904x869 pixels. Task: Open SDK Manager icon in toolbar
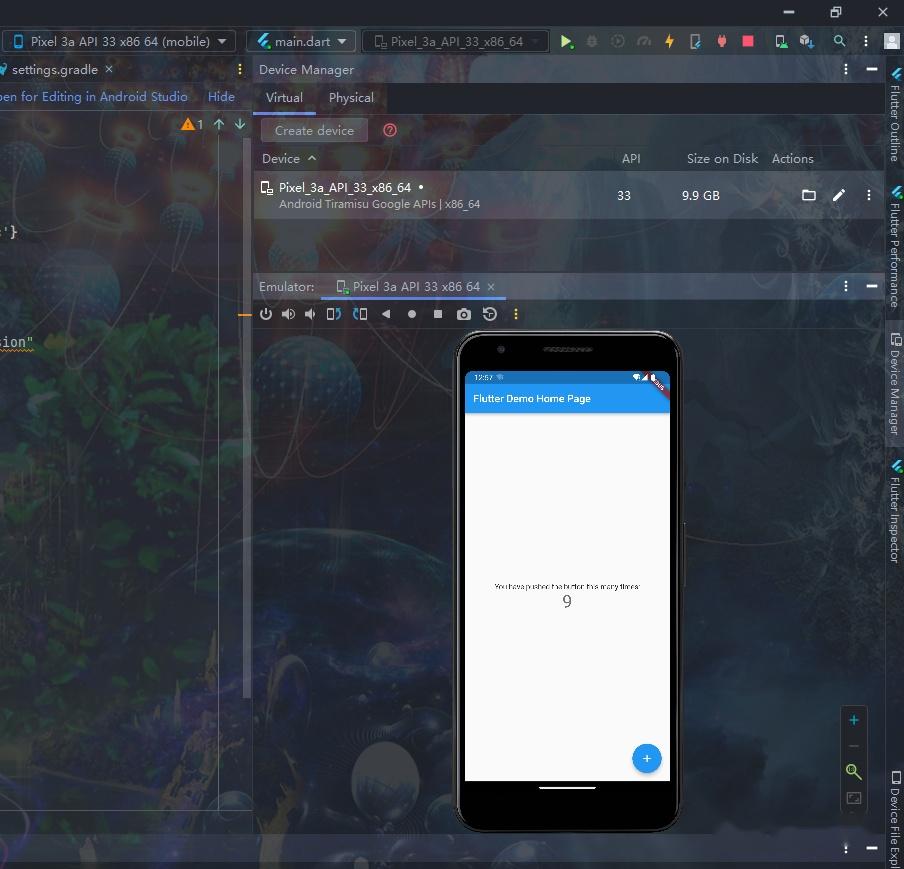pos(807,41)
